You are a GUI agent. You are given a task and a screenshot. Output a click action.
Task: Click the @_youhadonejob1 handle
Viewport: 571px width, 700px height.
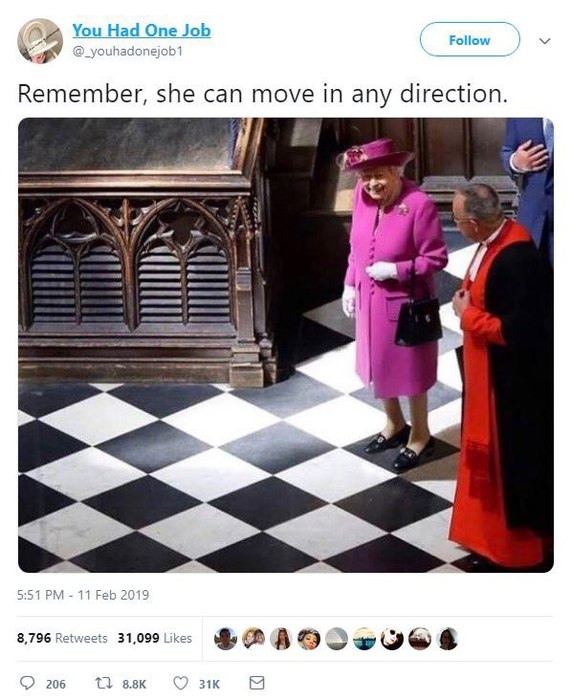click(128, 52)
